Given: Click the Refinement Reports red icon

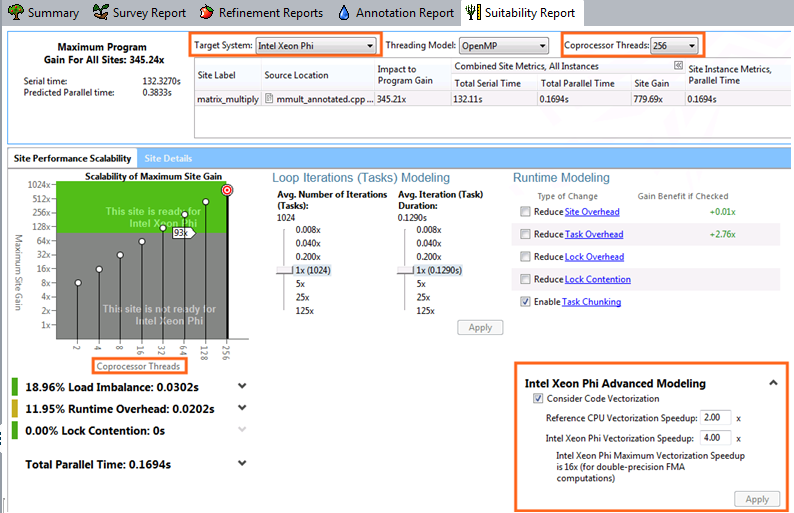Looking at the screenshot, I should click(206, 13).
